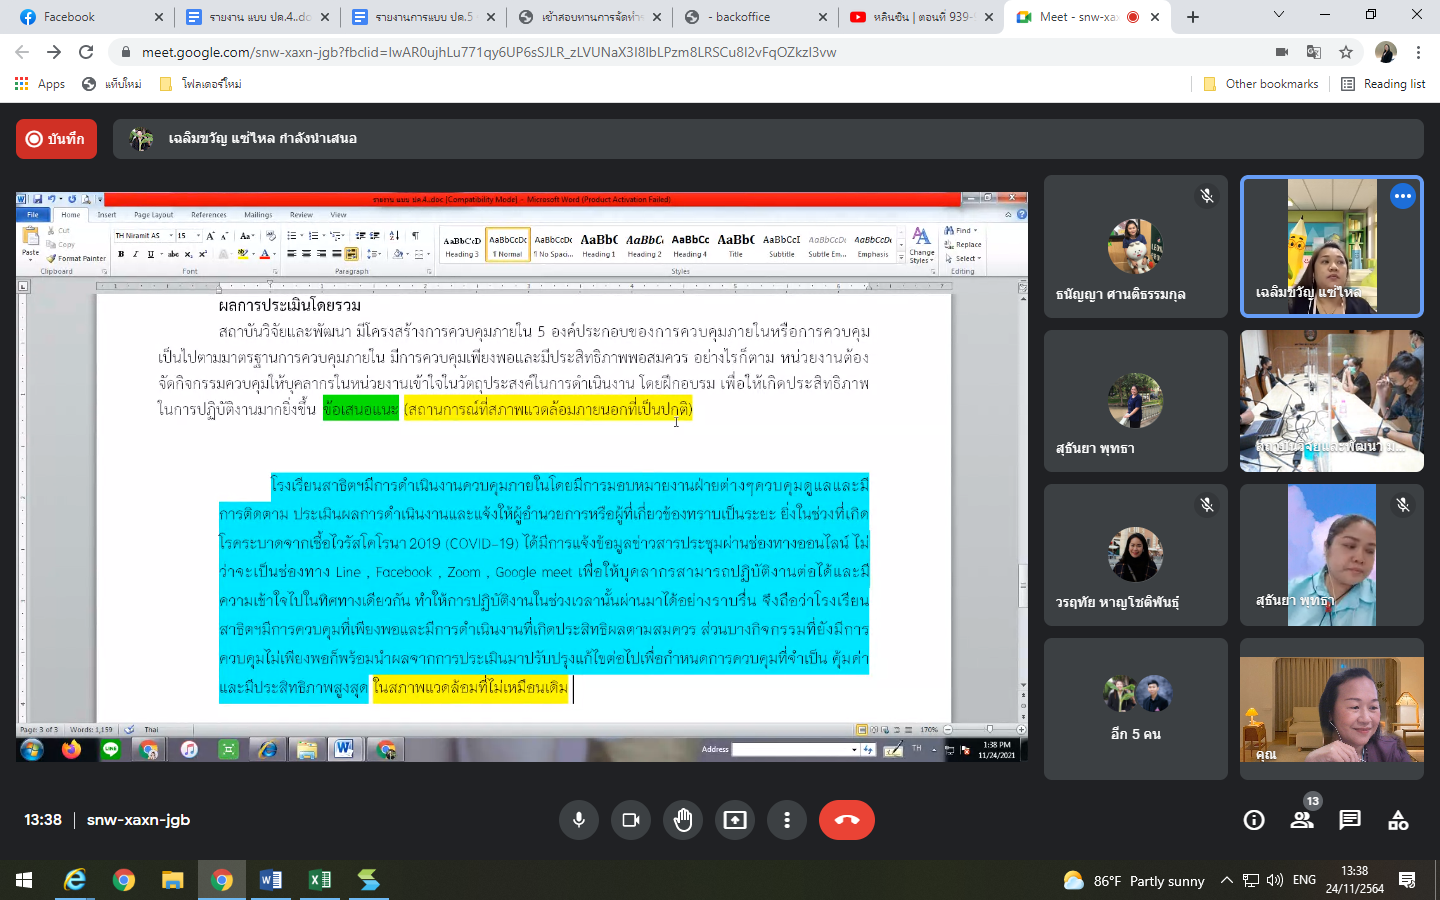The image size is (1440, 900).
Task: Open the Activities panel icon
Action: [x=1398, y=820]
